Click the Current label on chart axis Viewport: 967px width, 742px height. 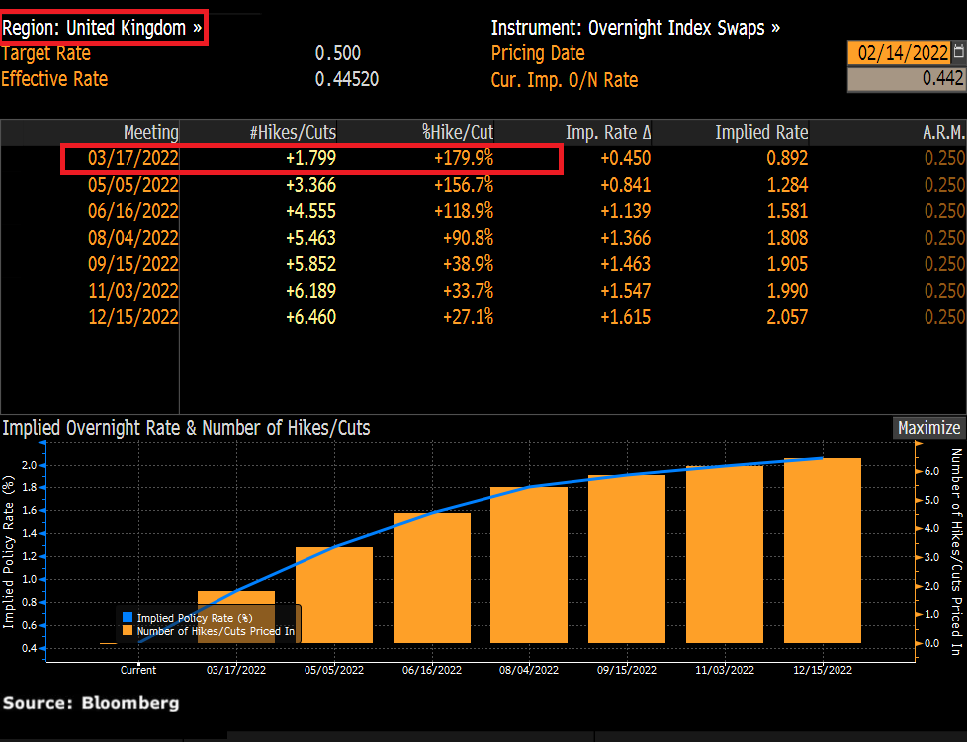(x=138, y=669)
